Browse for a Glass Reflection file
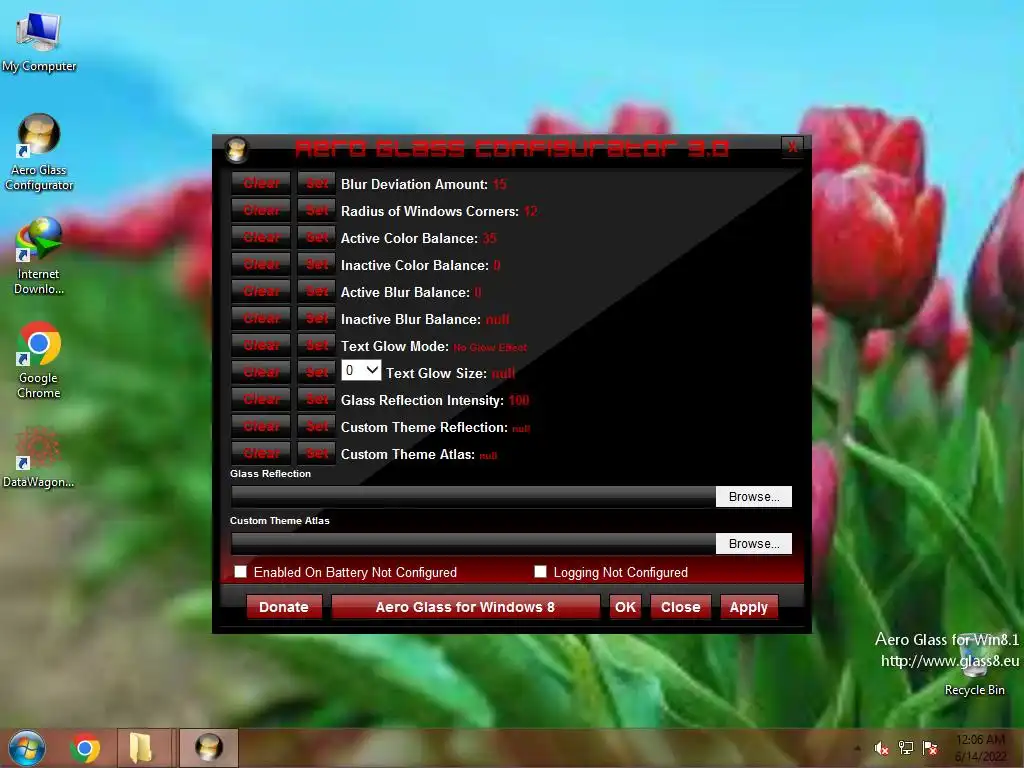 click(754, 496)
